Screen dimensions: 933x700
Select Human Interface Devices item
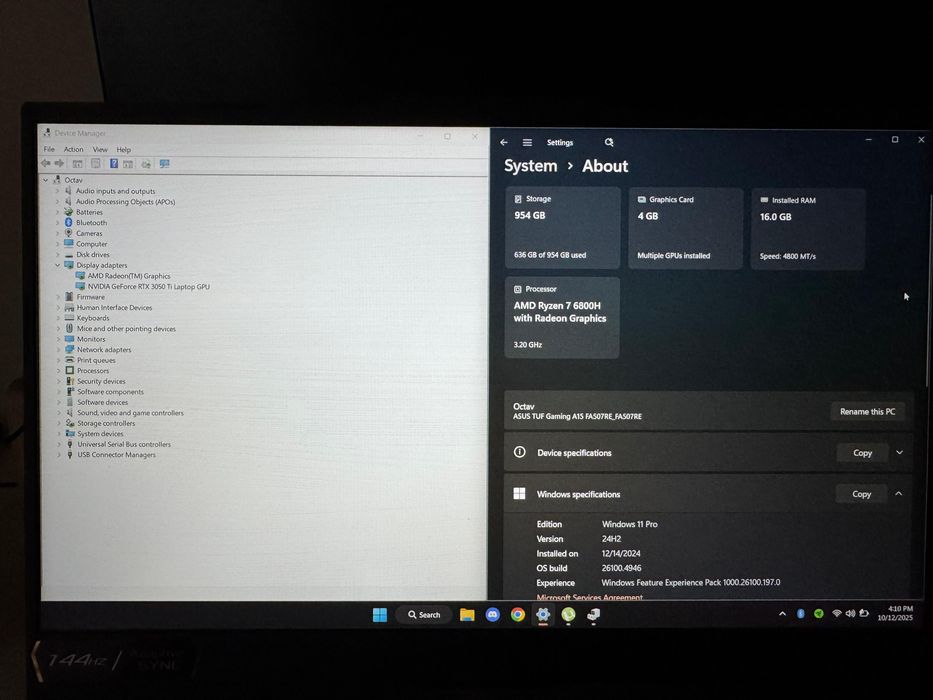pos(114,308)
